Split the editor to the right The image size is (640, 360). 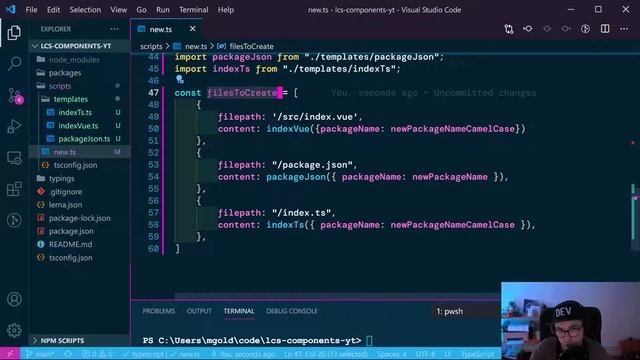605,29
